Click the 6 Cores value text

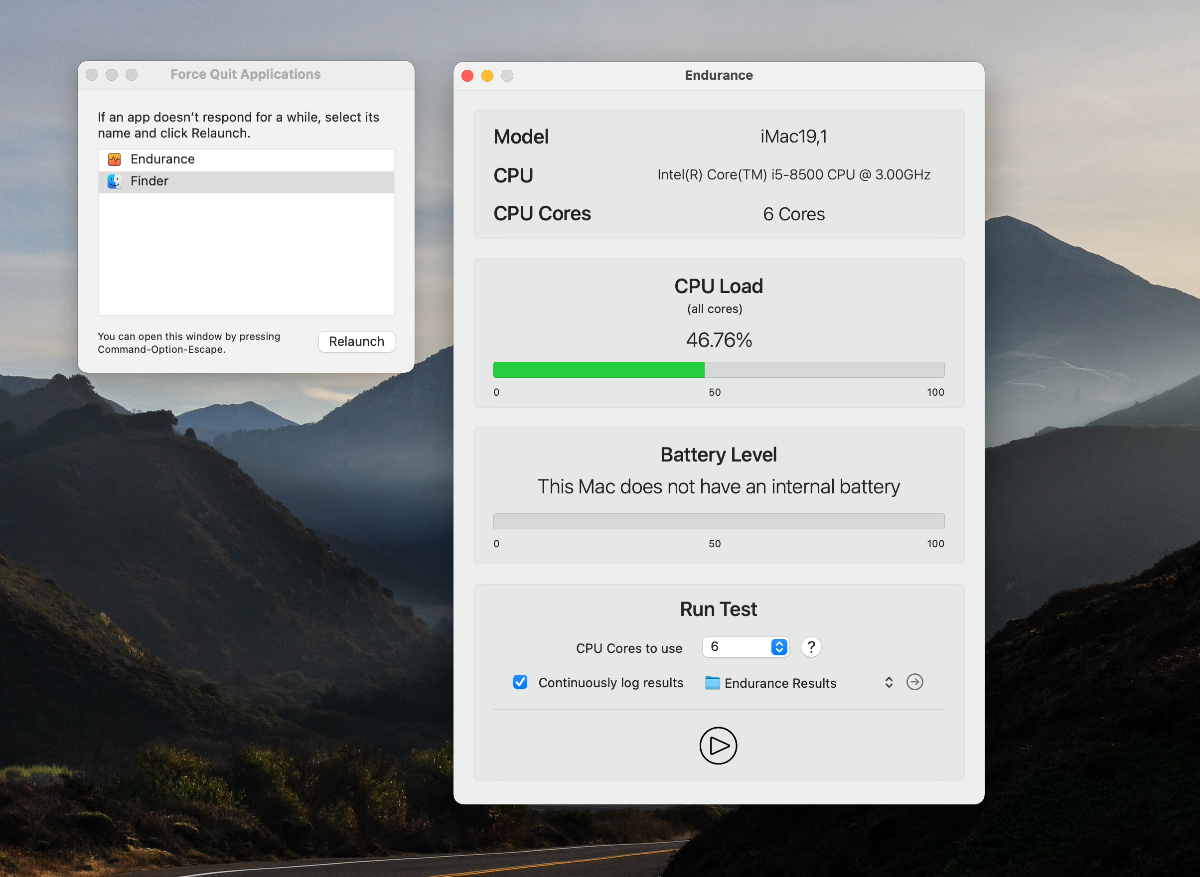794,214
